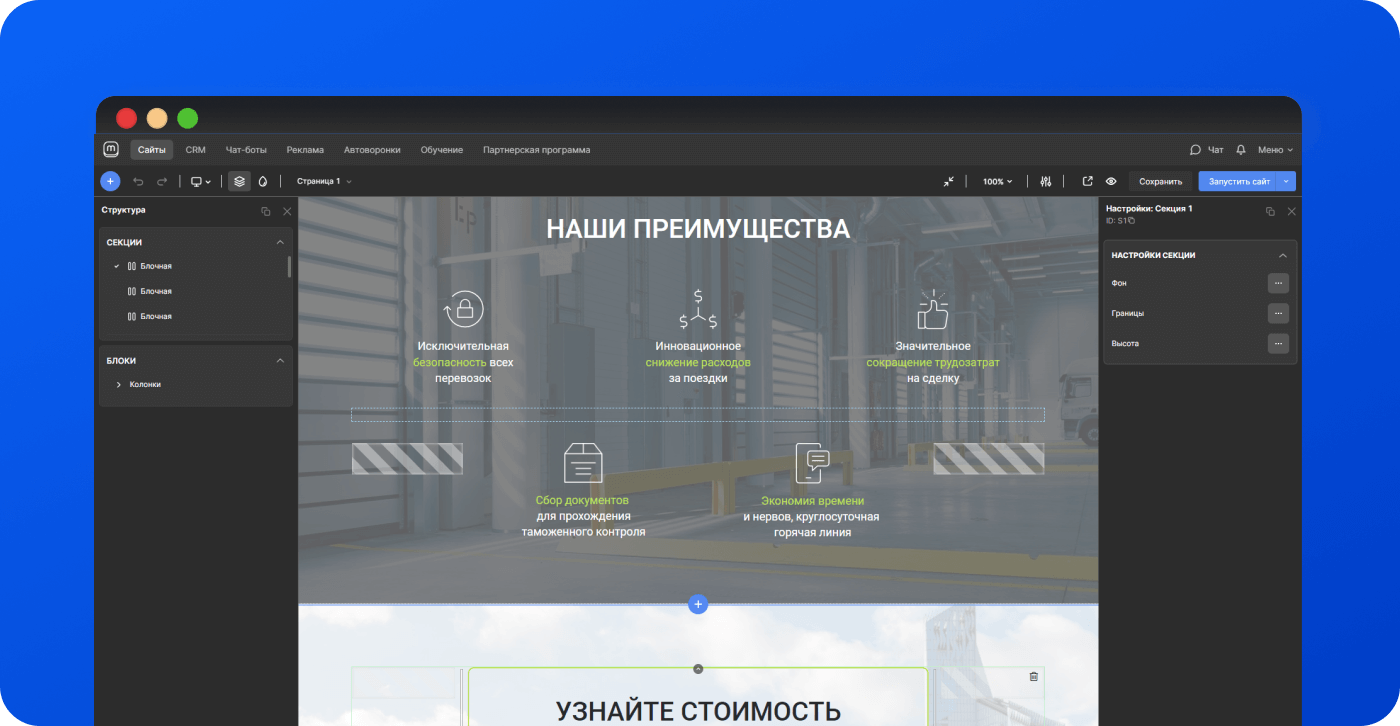Click the blue add element plus button in toolbar
The height and width of the screenshot is (726, 1400).
tap(110, 181)
